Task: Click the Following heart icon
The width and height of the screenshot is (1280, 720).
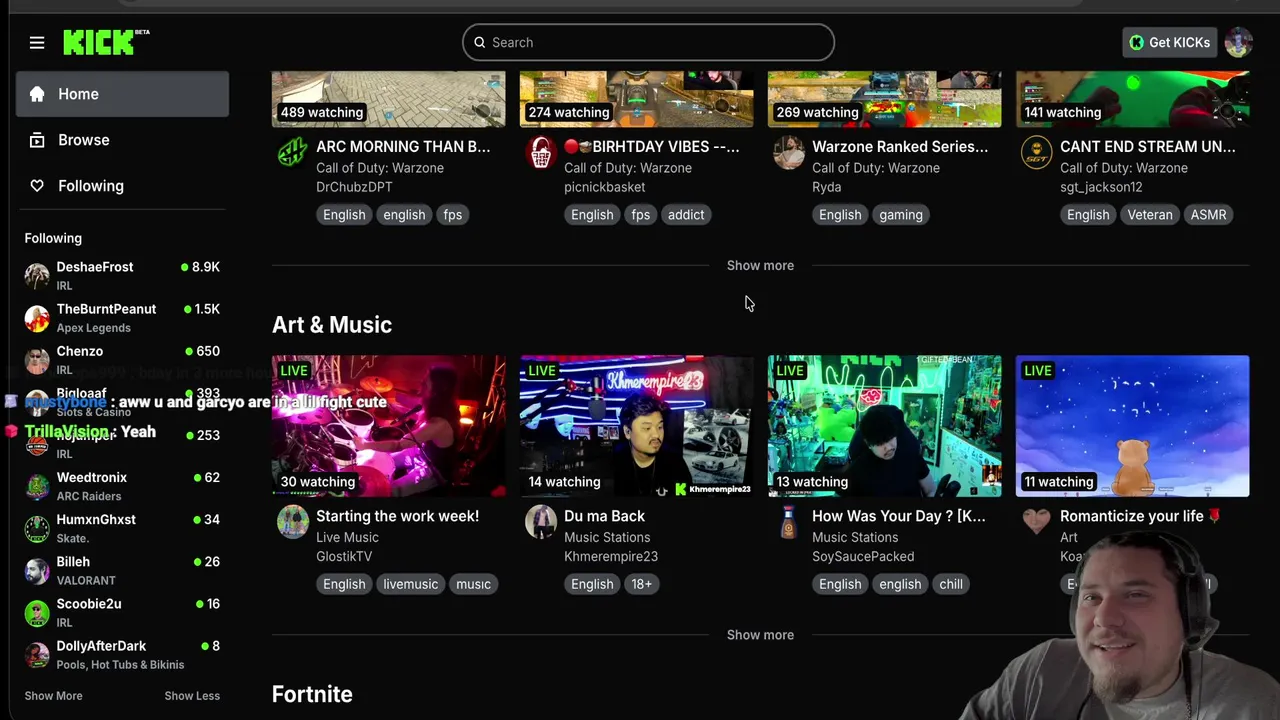Action: click(x=37, y=186)
